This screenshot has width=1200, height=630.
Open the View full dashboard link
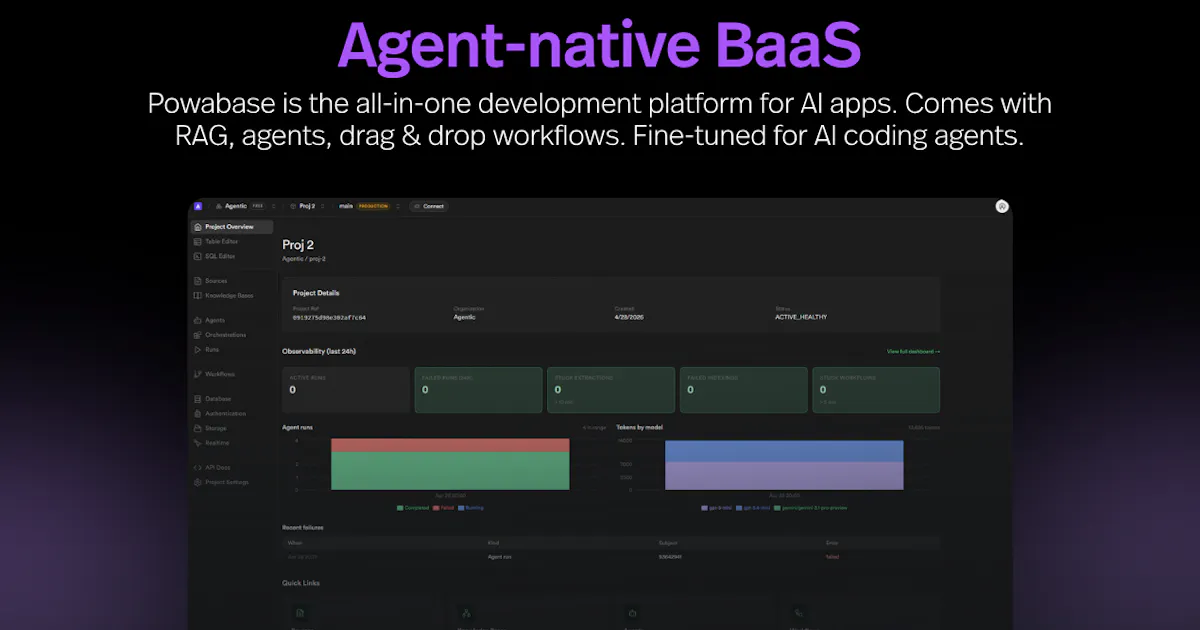(x=913, y=351)
